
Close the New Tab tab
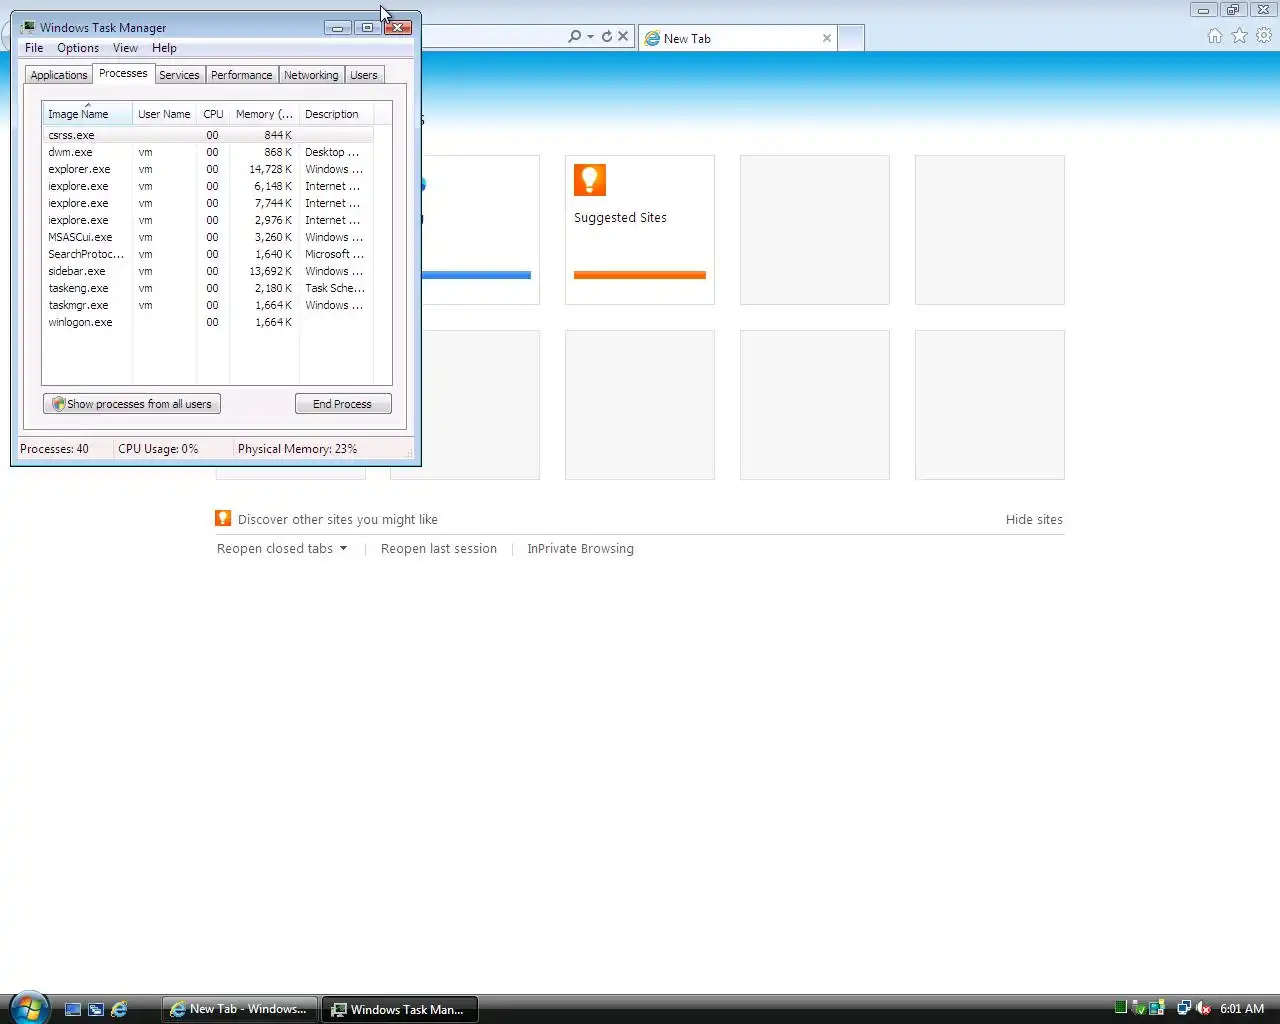[x=827, y=38]
